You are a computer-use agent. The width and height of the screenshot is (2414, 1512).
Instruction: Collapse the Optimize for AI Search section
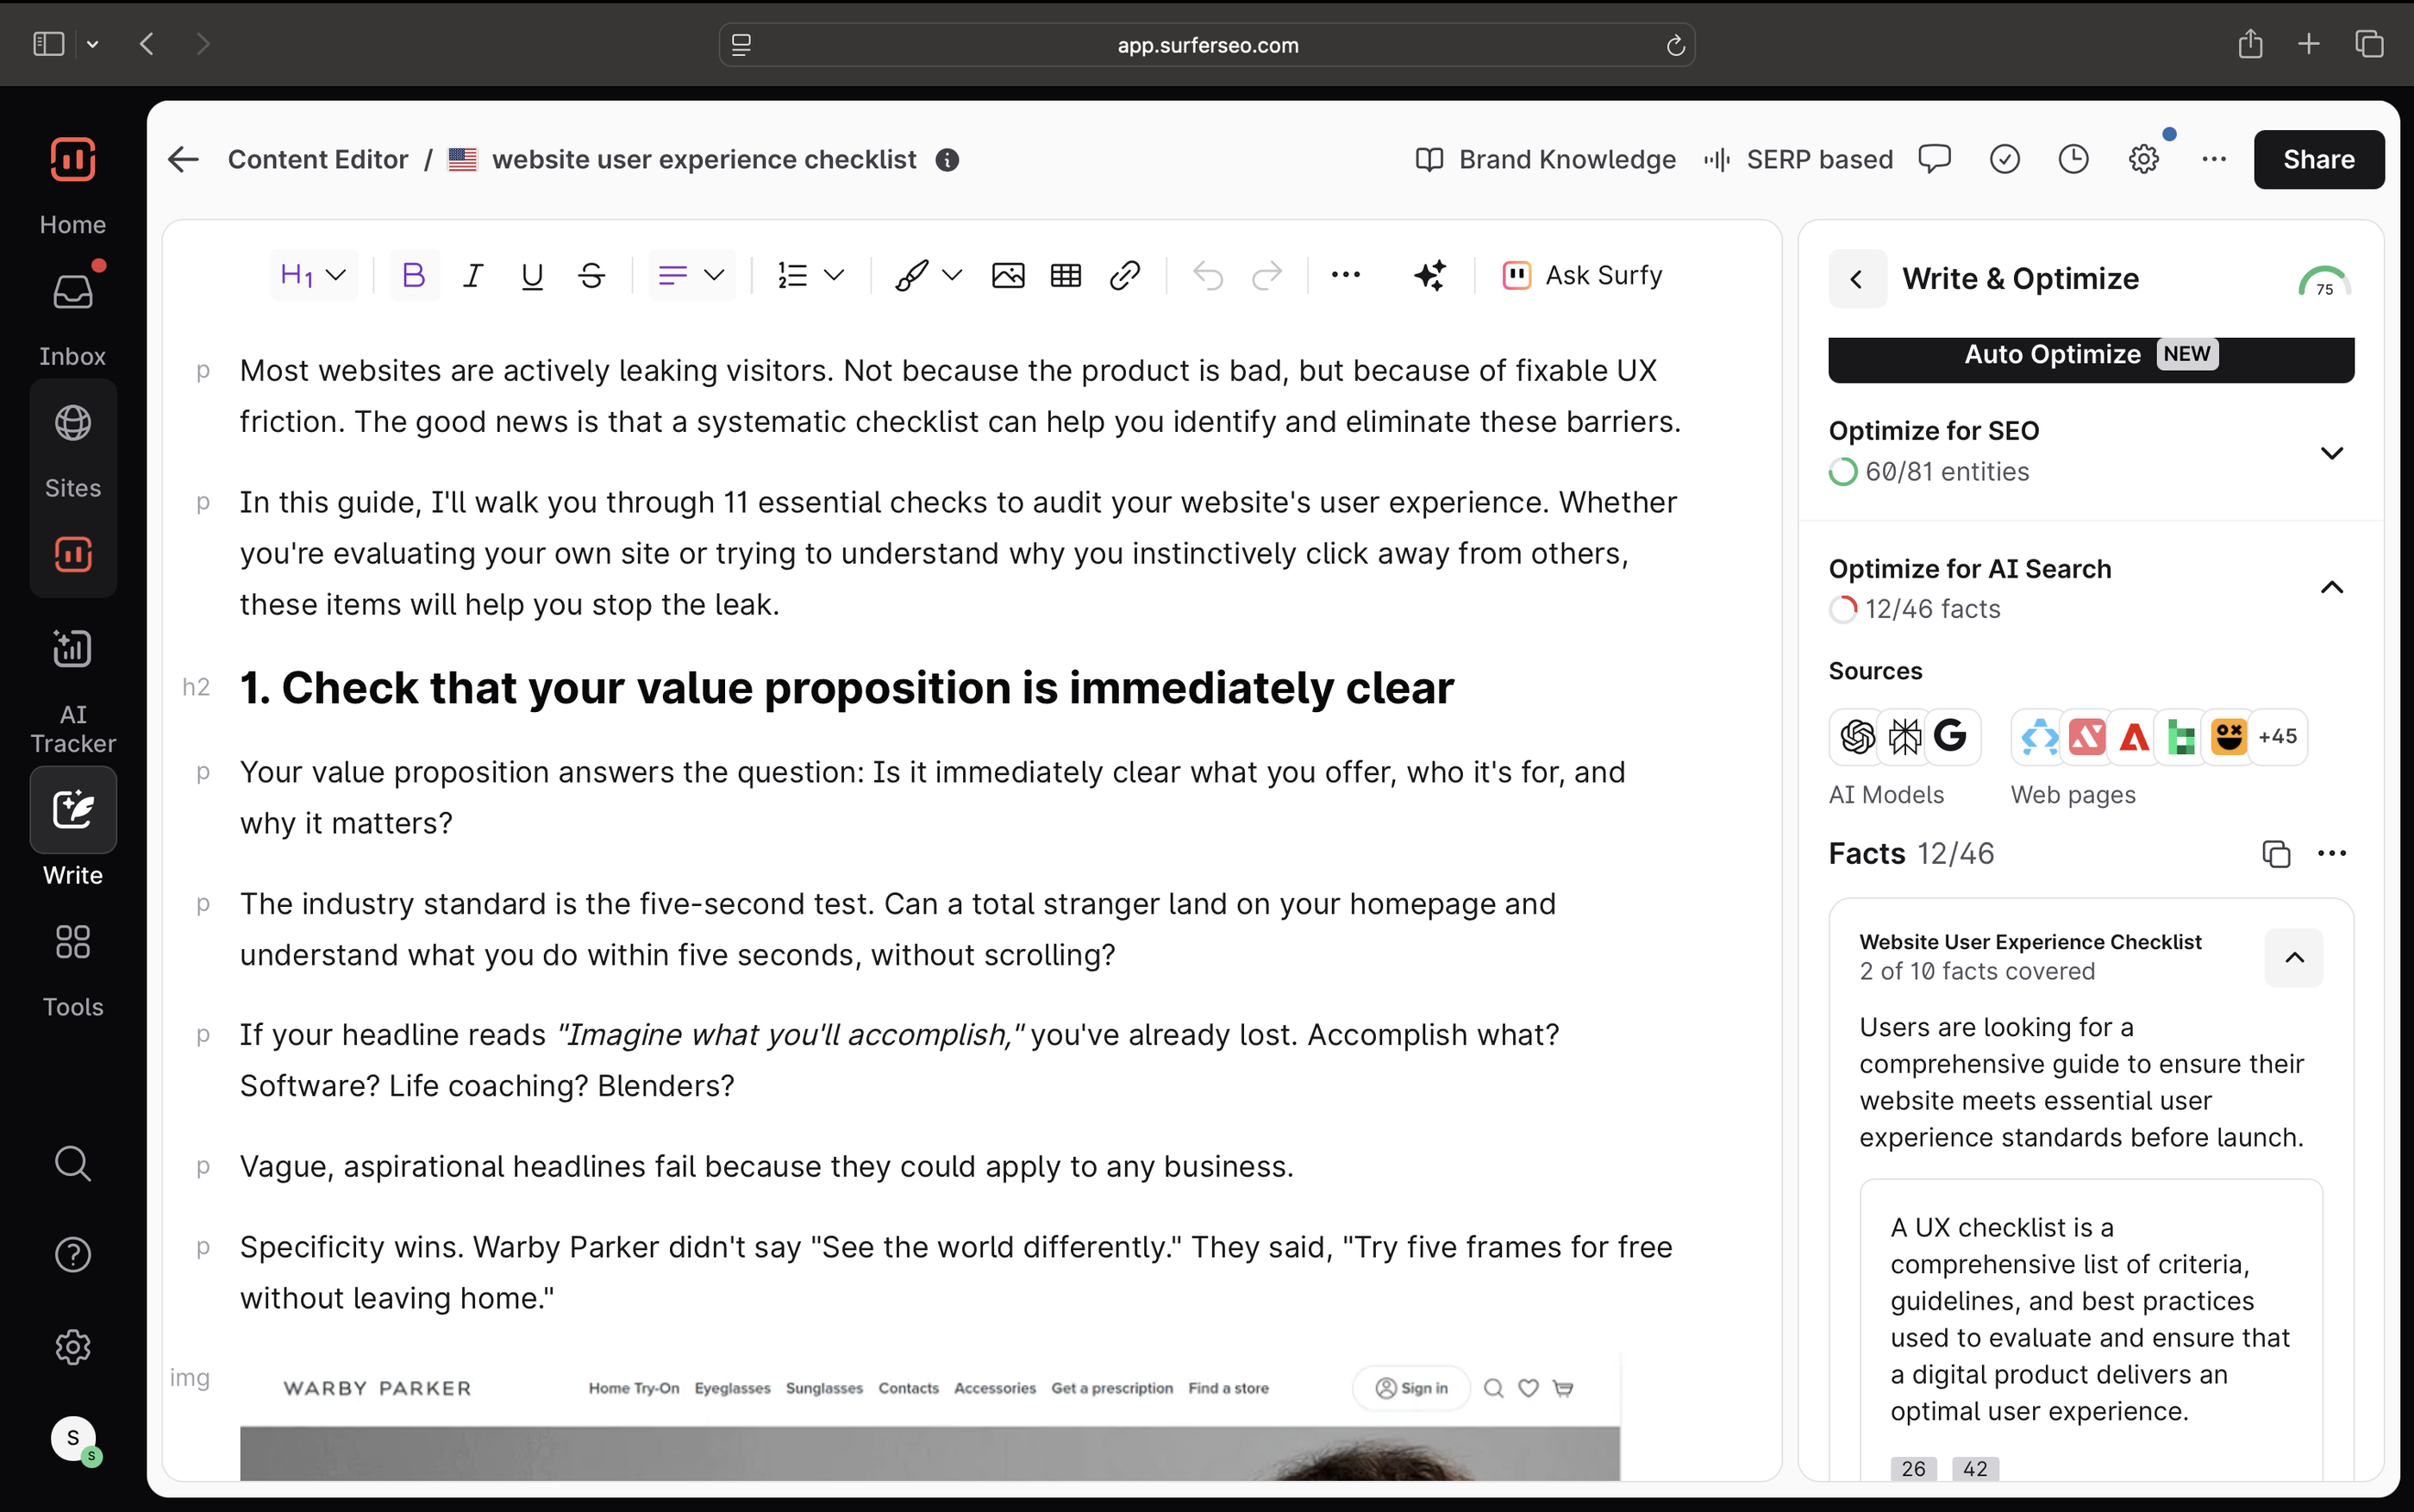pos(2331,588)
